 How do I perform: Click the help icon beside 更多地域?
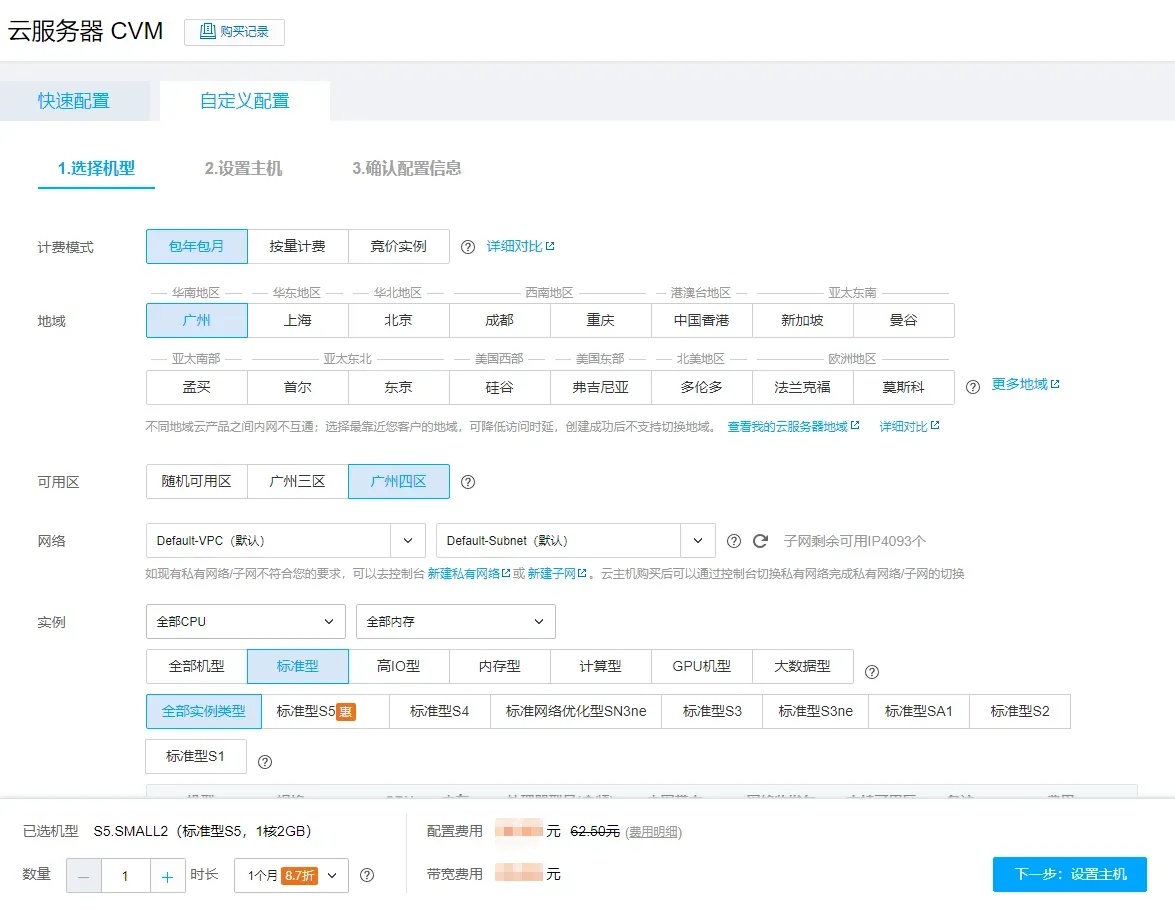tap(973, 387)
